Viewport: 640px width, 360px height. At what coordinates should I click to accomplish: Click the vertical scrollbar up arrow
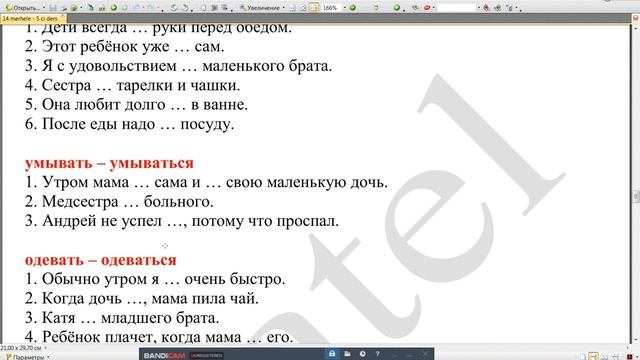point(636,28)
